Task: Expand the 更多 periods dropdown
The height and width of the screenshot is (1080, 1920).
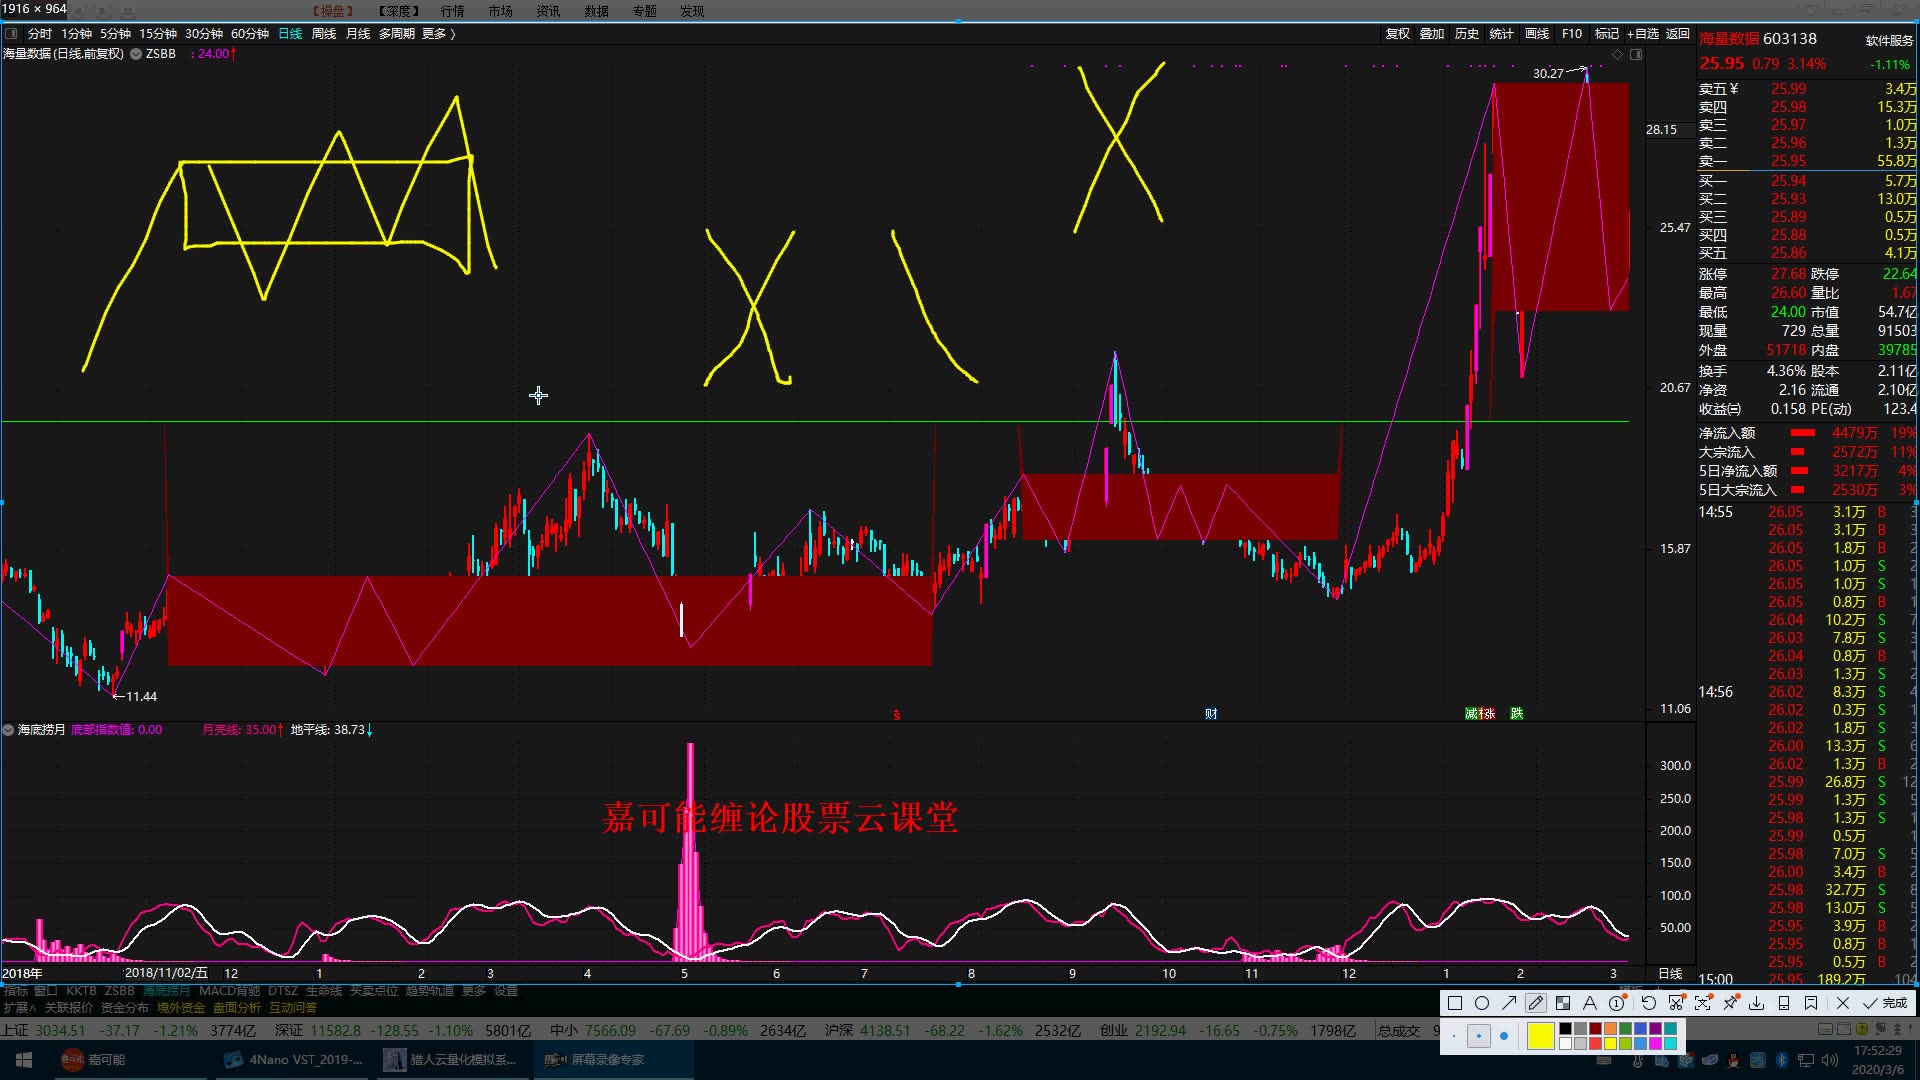Action: point(438,33)
